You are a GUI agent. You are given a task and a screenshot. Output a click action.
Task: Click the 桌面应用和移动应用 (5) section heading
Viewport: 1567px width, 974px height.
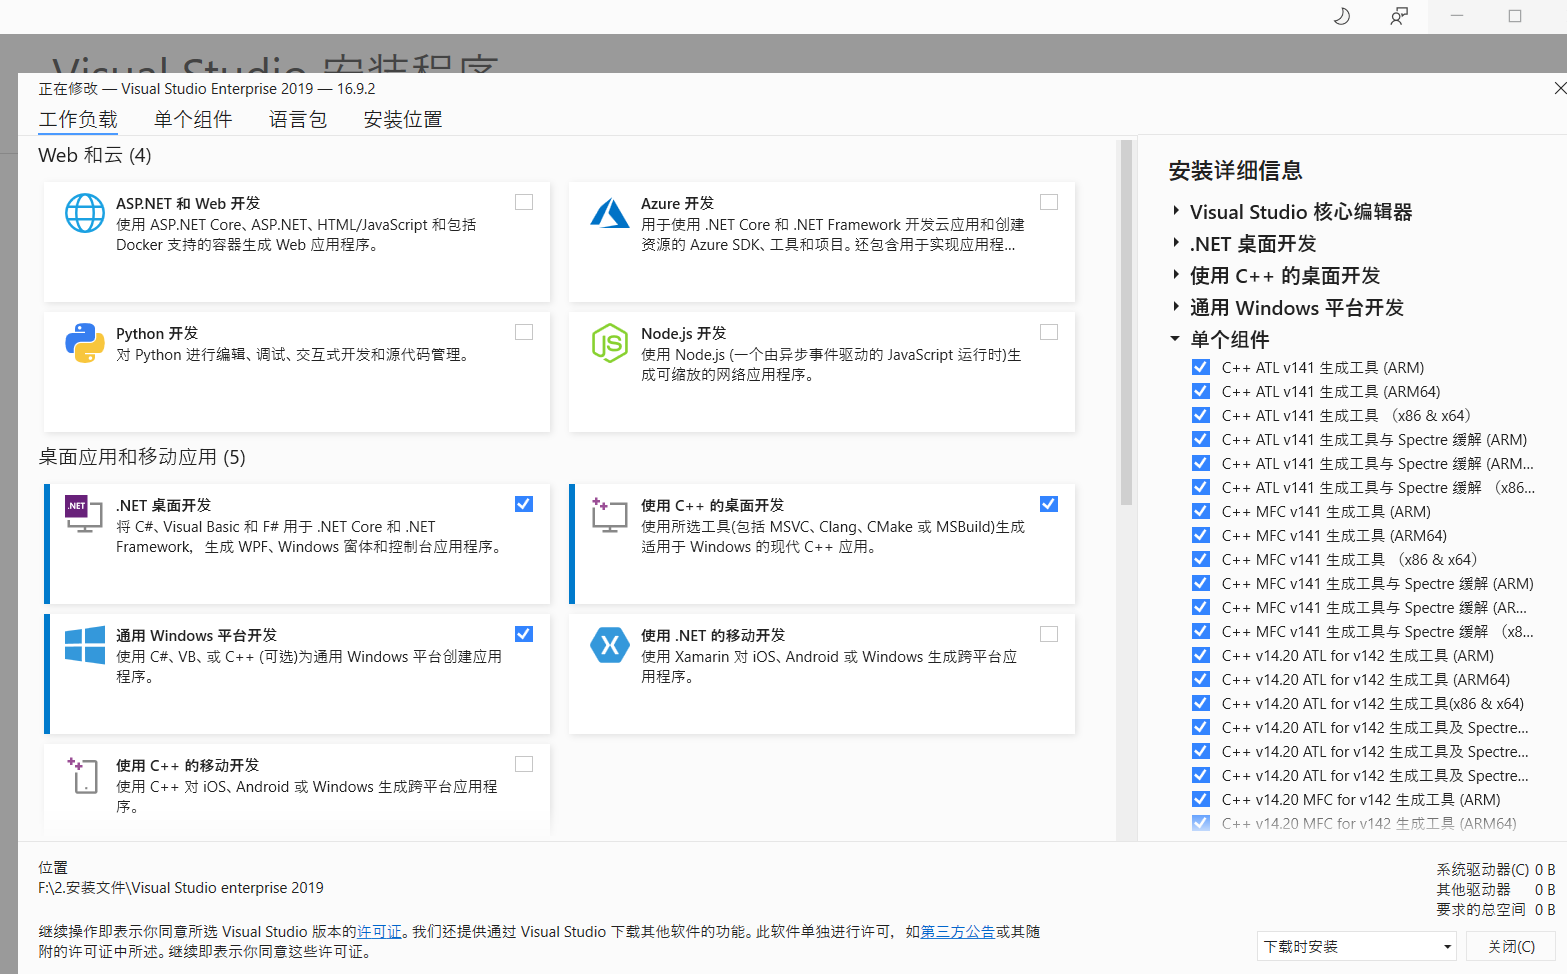pyautogui.click(x=142, y=457)
